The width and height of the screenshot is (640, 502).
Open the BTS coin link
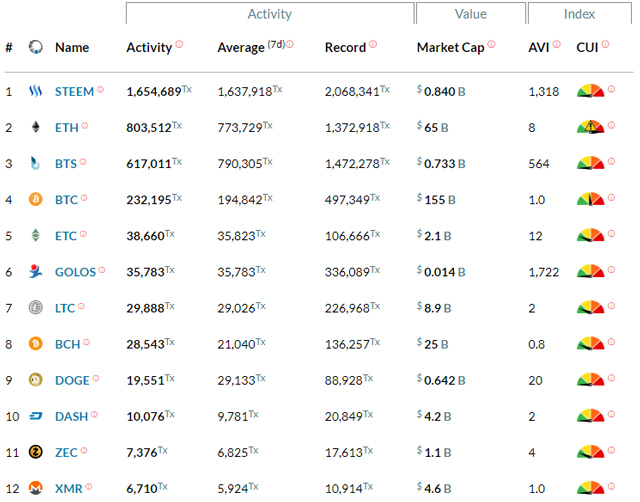click(66, 164)
